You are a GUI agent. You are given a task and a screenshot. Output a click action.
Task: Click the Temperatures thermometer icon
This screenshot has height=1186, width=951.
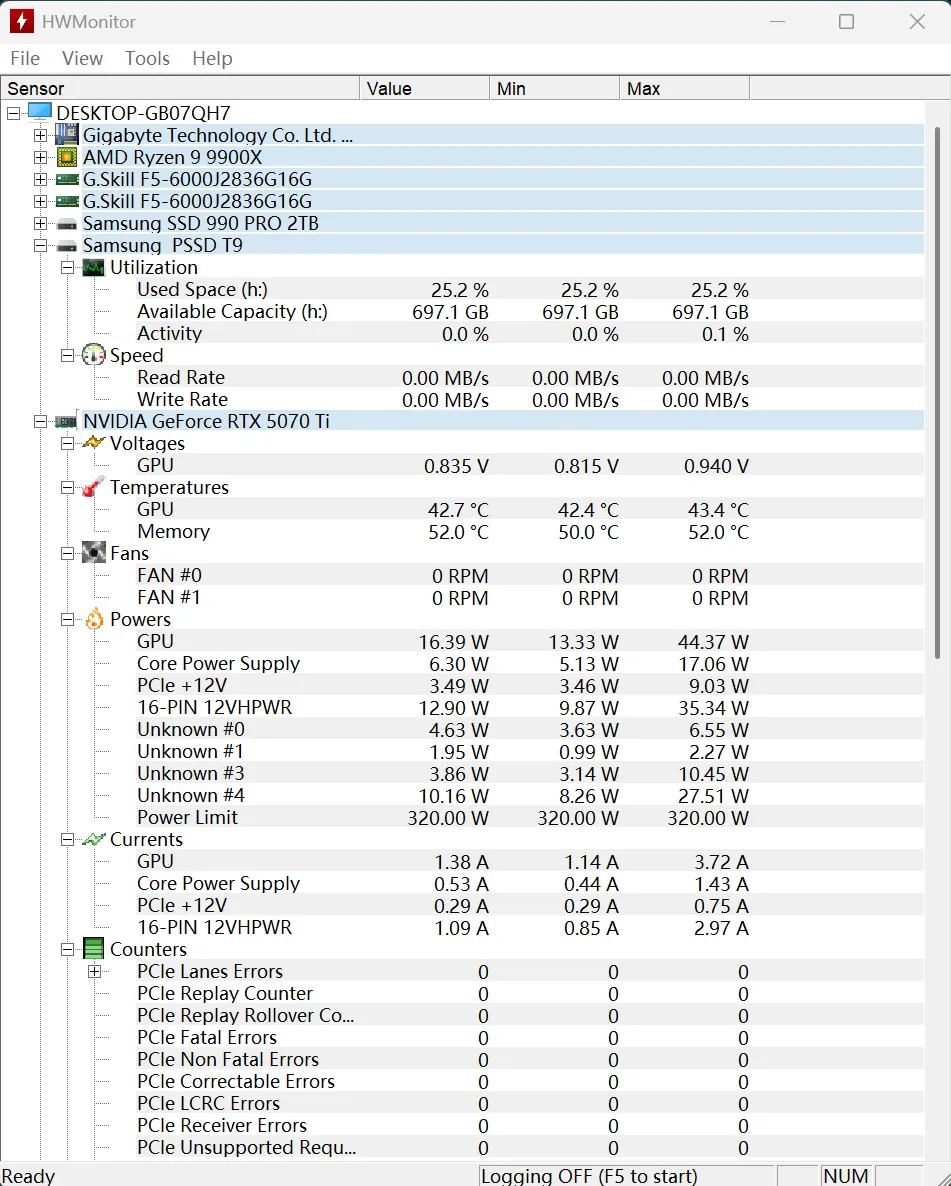pos(93,487)
